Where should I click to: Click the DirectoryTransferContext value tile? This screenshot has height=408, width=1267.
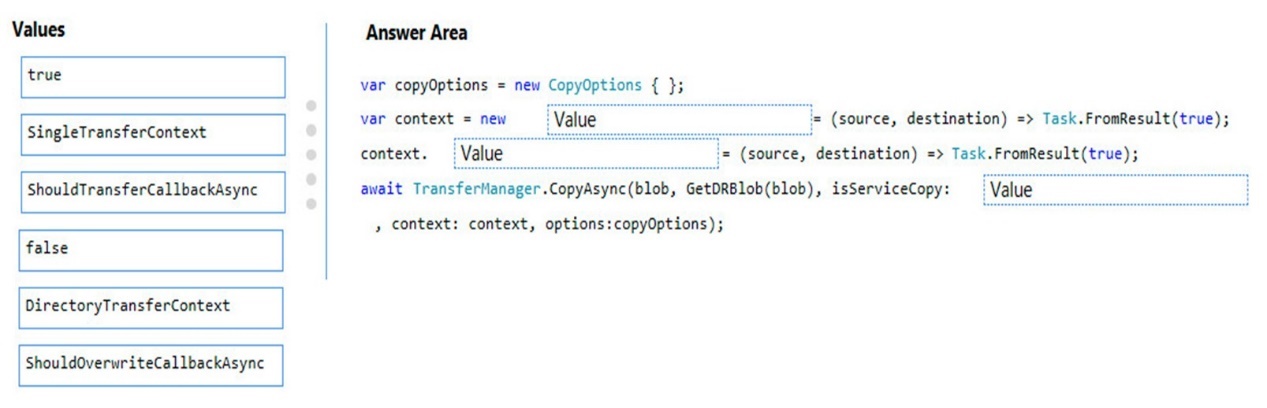pos(152,308)
